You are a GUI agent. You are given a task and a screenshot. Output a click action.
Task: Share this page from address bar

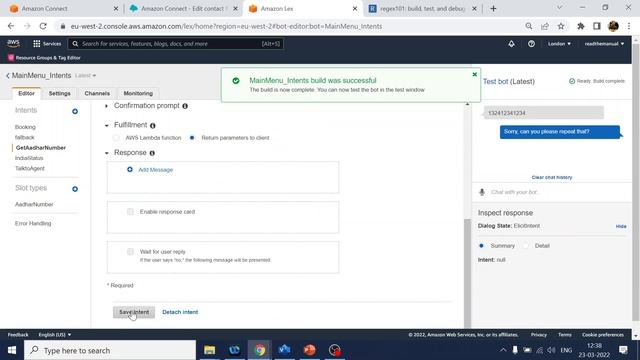click(545, 26)
